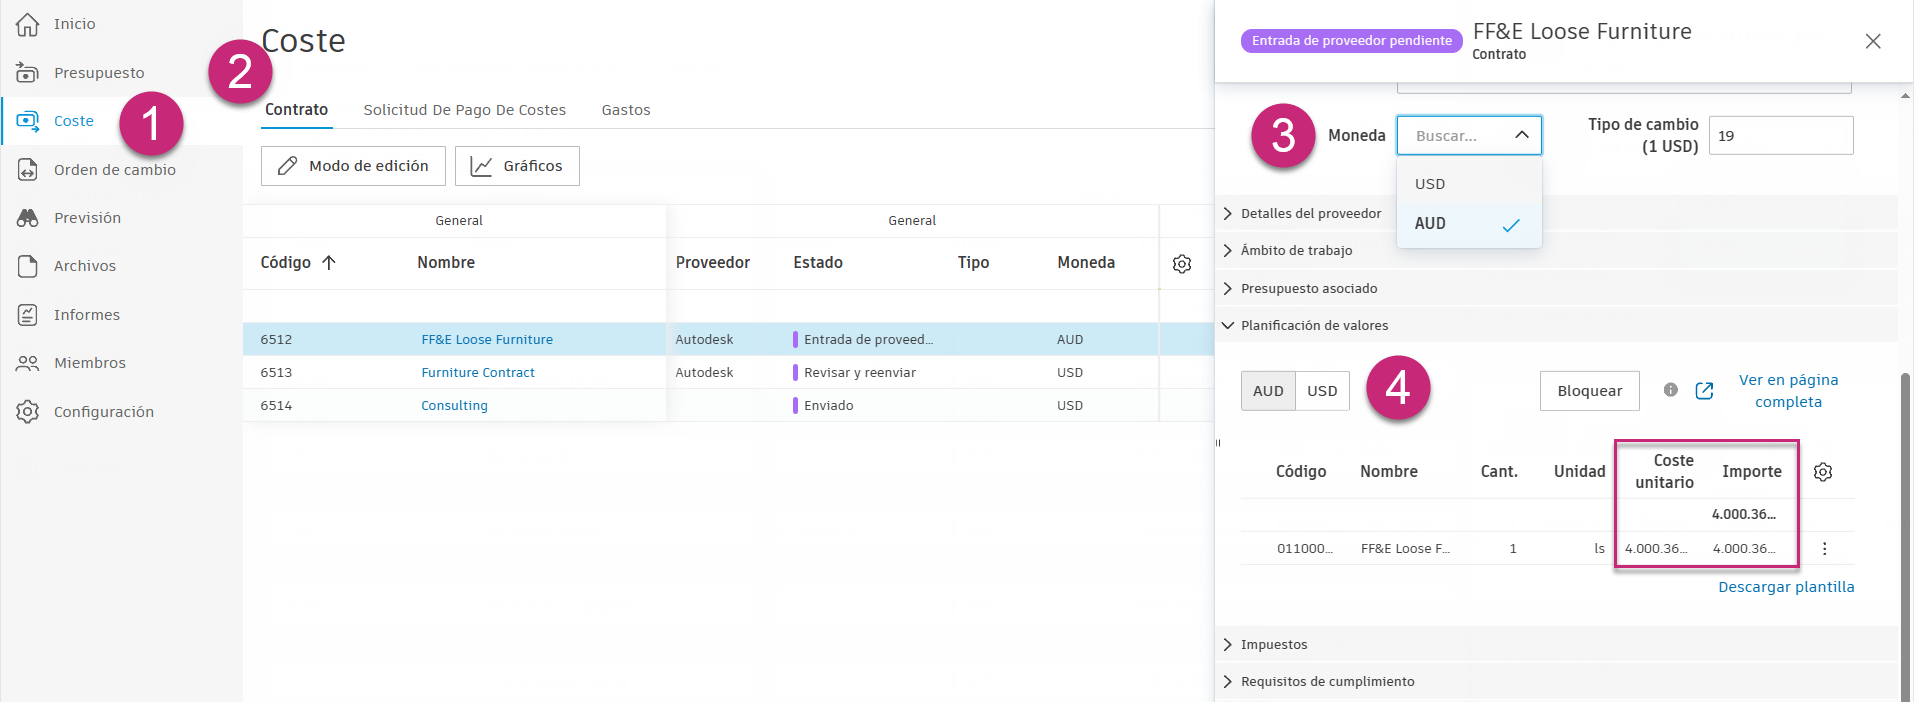Screen dimensions: 1914x702
Task: Select the contract code 6512 cell
Action: (276, 340)
